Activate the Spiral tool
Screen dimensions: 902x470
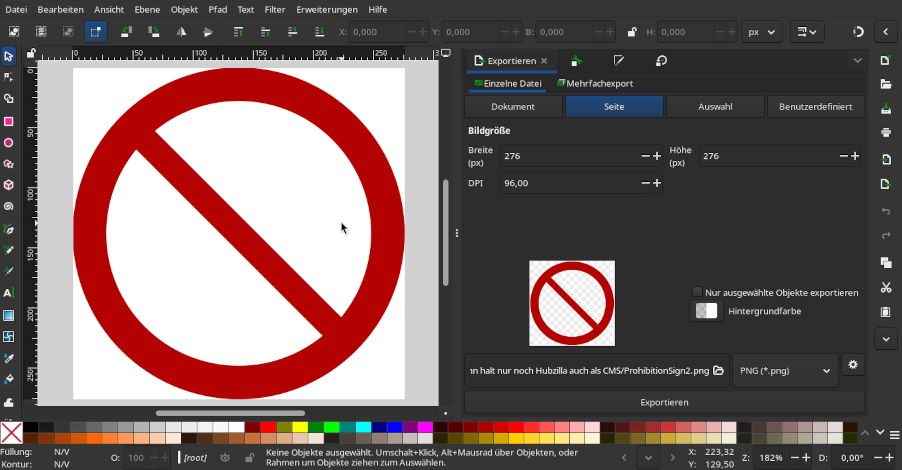pos(8,207)
